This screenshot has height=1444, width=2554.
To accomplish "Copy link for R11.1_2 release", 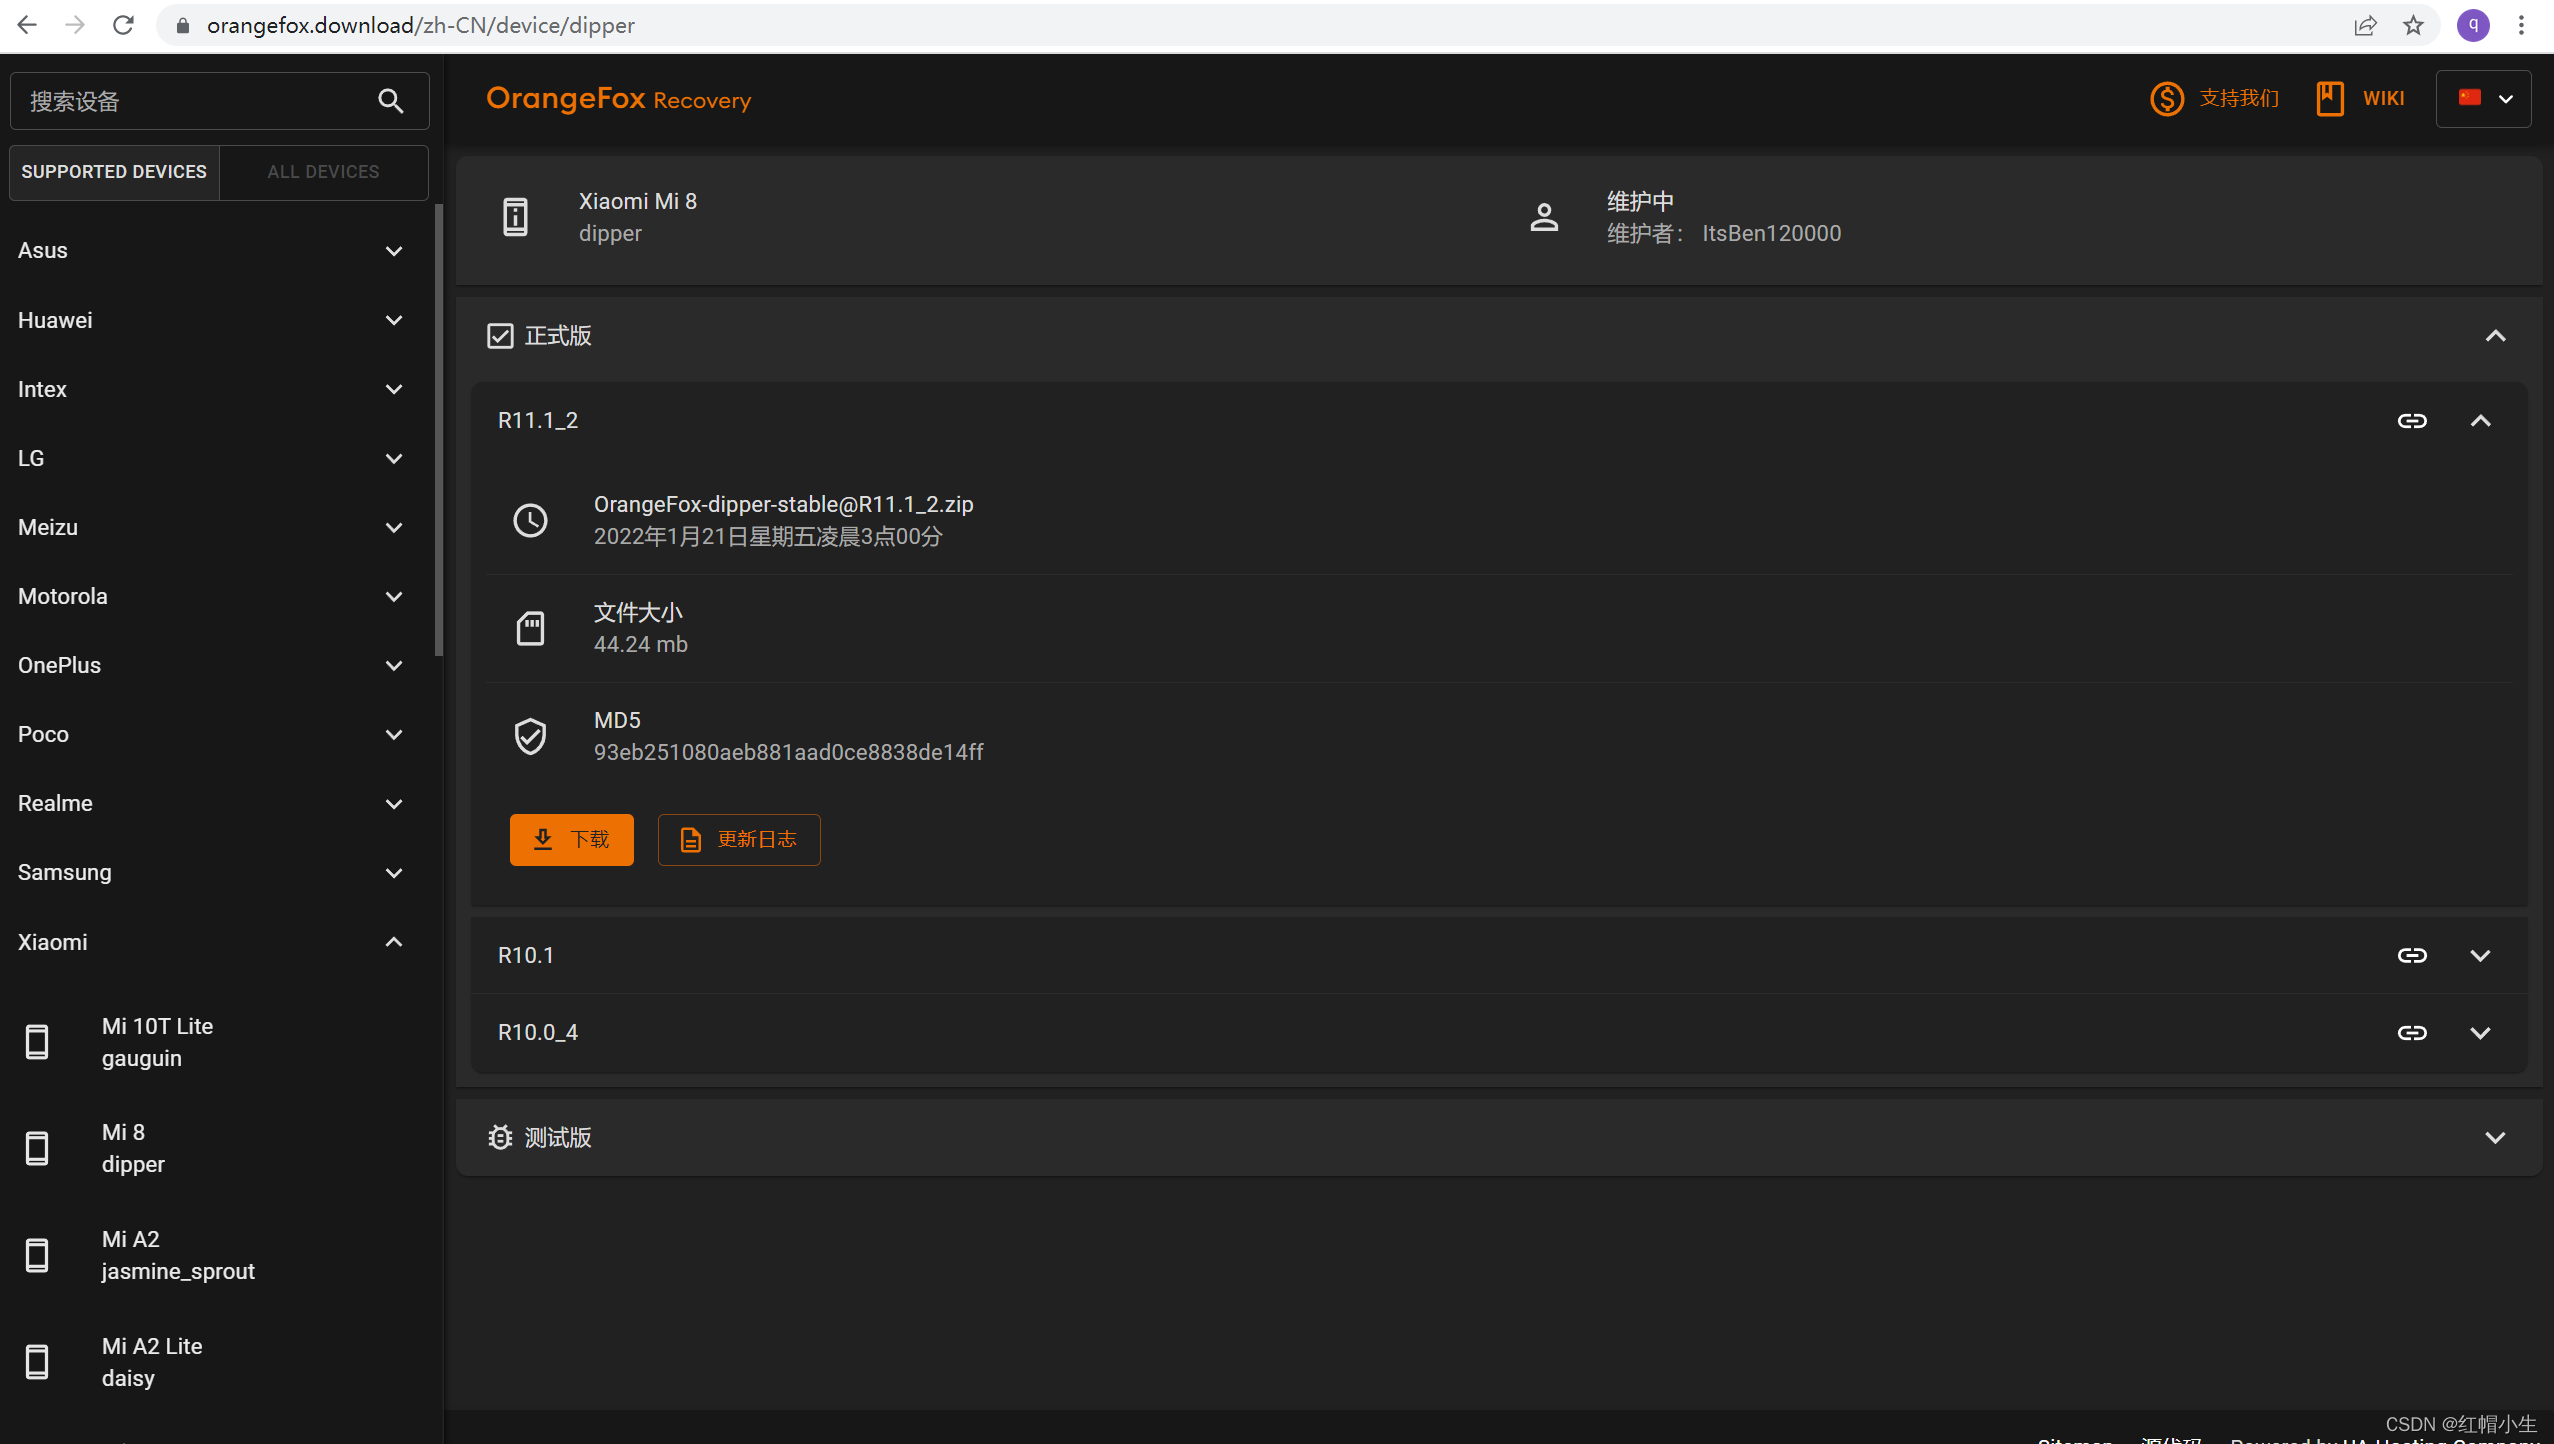I will tap(2411, 421).
